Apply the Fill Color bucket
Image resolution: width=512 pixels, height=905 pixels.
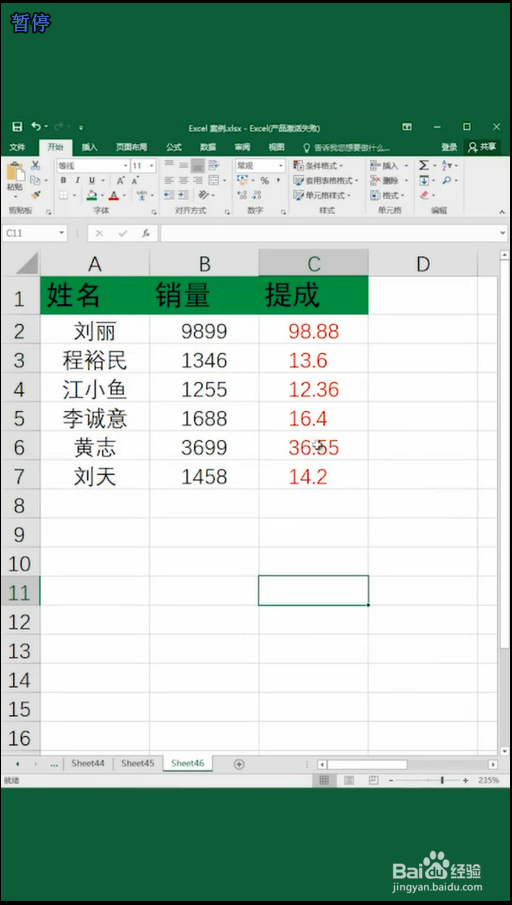[92, 196]
